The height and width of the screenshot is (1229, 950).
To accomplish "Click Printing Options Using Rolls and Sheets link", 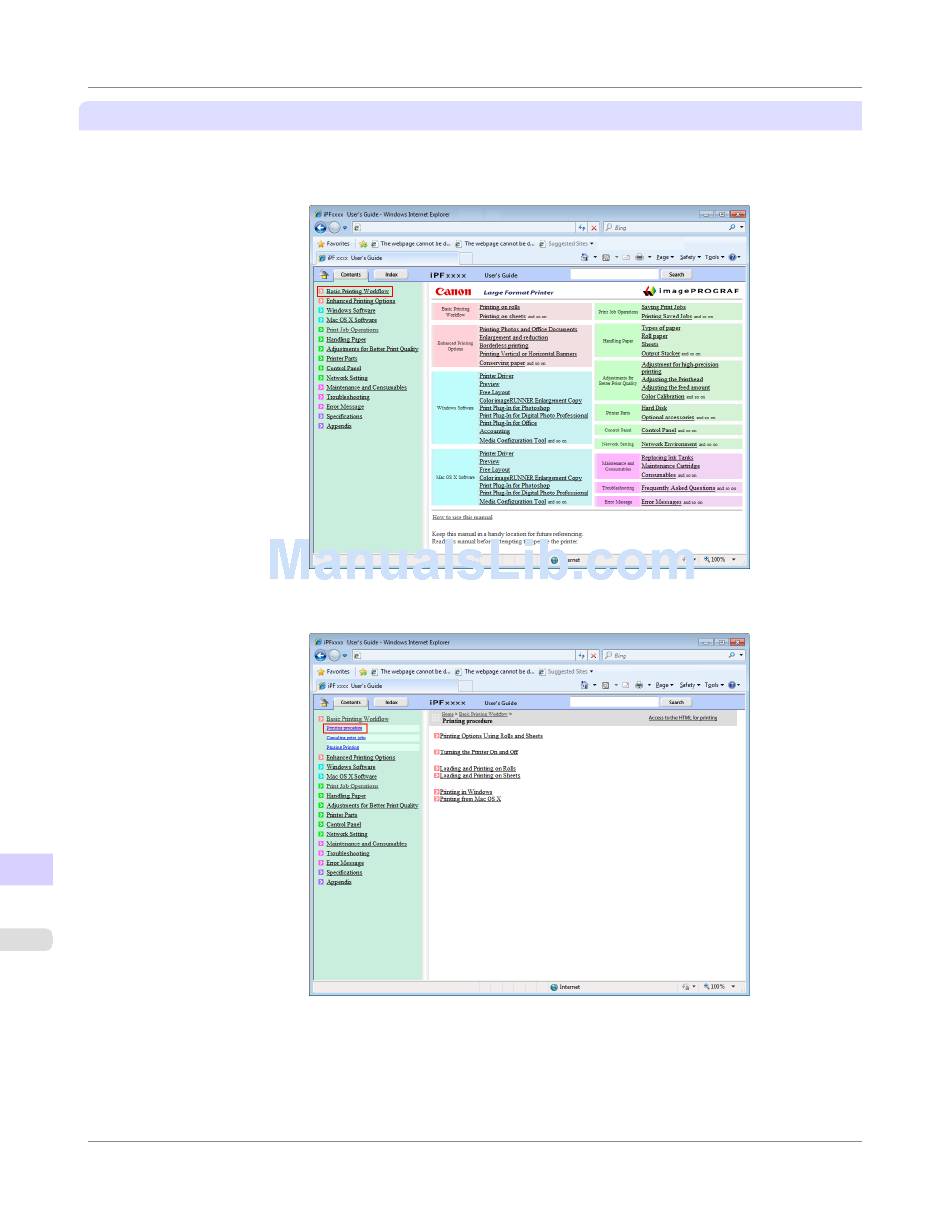I will click(491, 736).
